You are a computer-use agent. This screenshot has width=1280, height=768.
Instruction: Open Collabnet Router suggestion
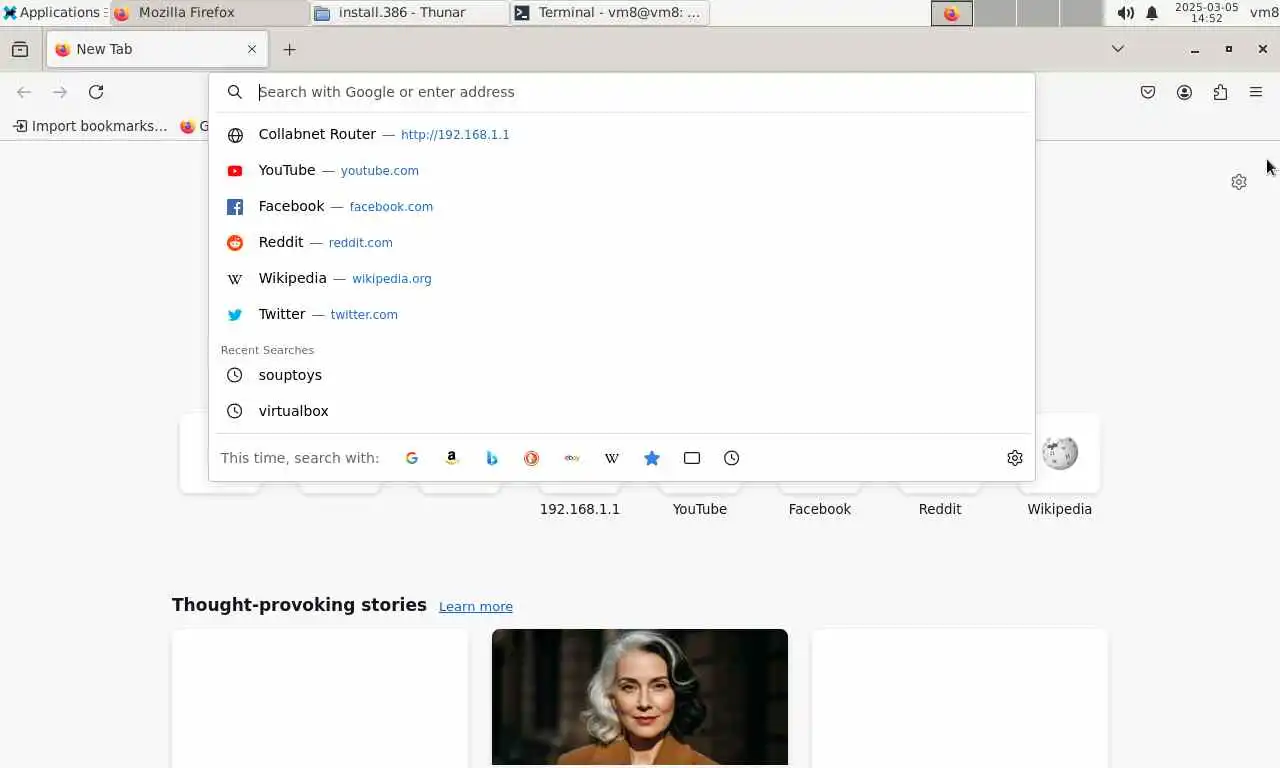(622, 134)
